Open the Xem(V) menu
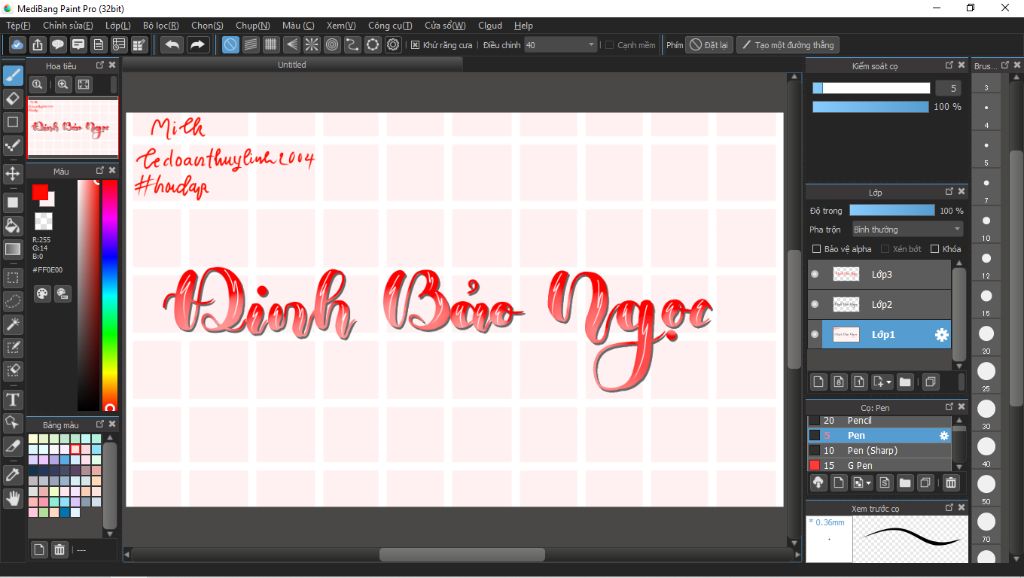1024x578 pixels. (341, 25)
